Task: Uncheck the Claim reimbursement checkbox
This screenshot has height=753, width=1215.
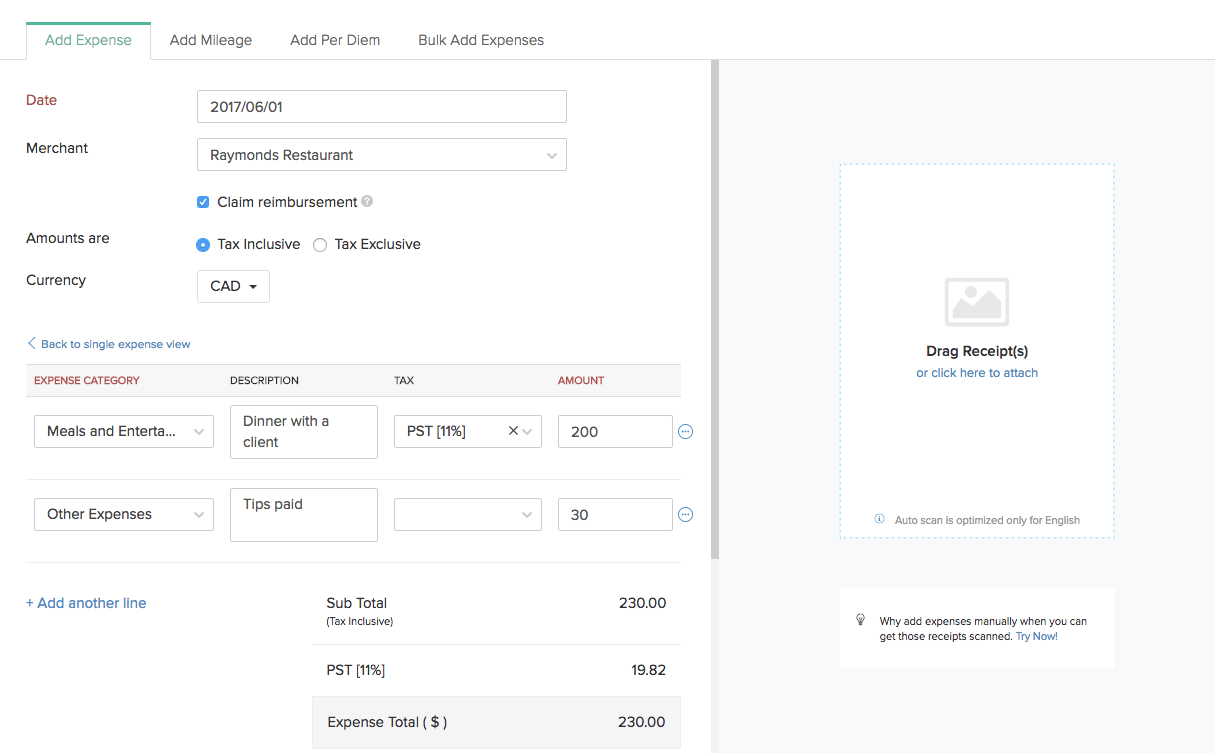Action: [203, 201]
